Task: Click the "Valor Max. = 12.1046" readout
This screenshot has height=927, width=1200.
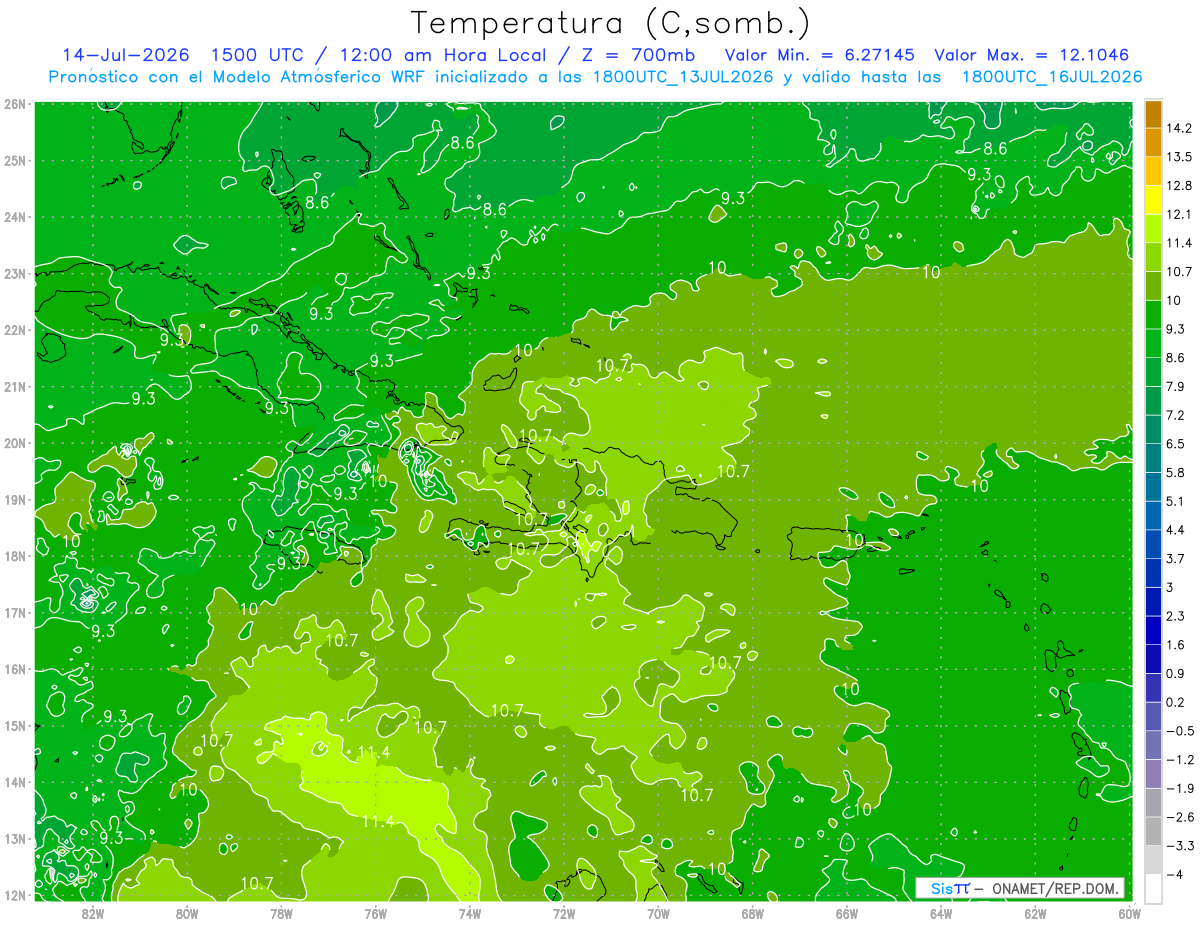Action: point(1032,55)
